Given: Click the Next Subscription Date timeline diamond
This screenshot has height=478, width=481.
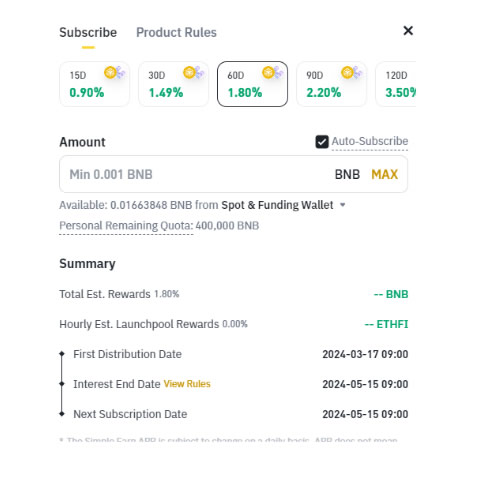Looking at the screenshot, I should point(62,414).
